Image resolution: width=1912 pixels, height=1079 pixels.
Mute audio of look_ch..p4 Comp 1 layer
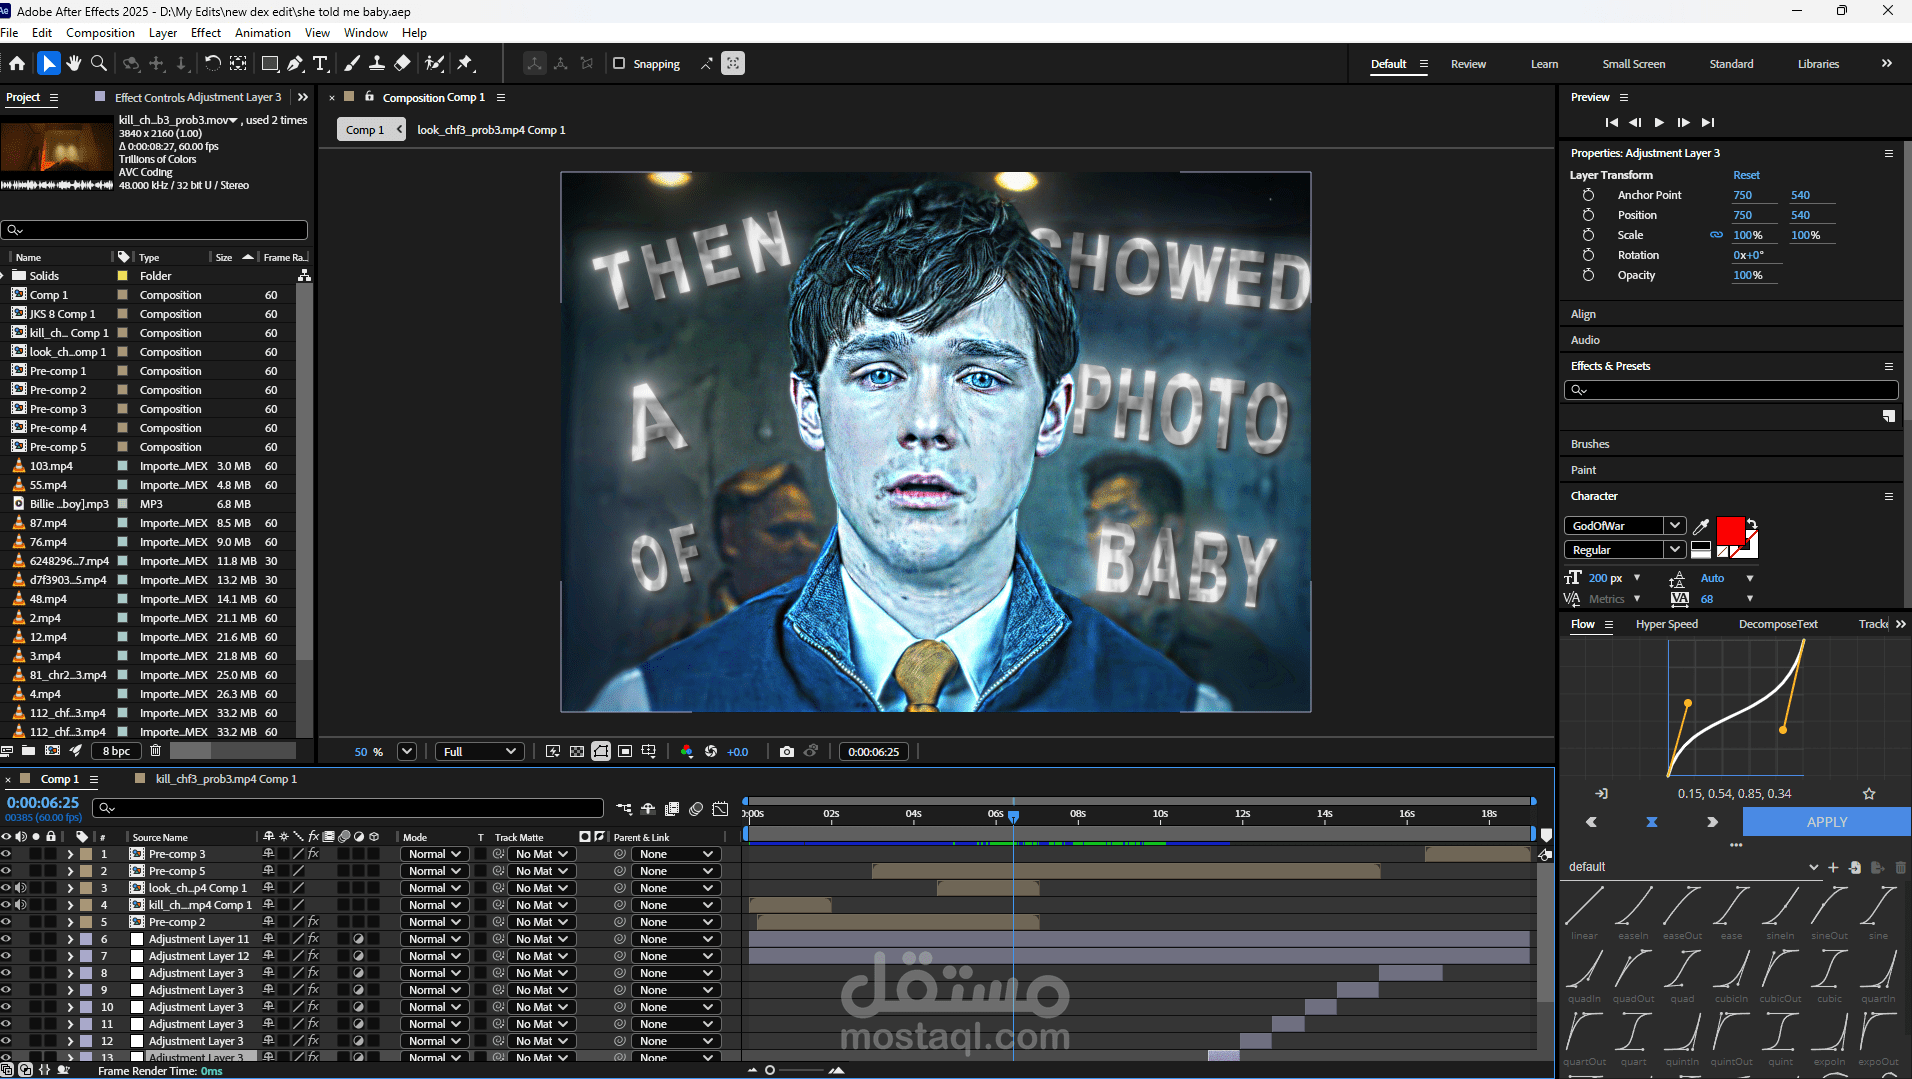click(x=21, y=888)
